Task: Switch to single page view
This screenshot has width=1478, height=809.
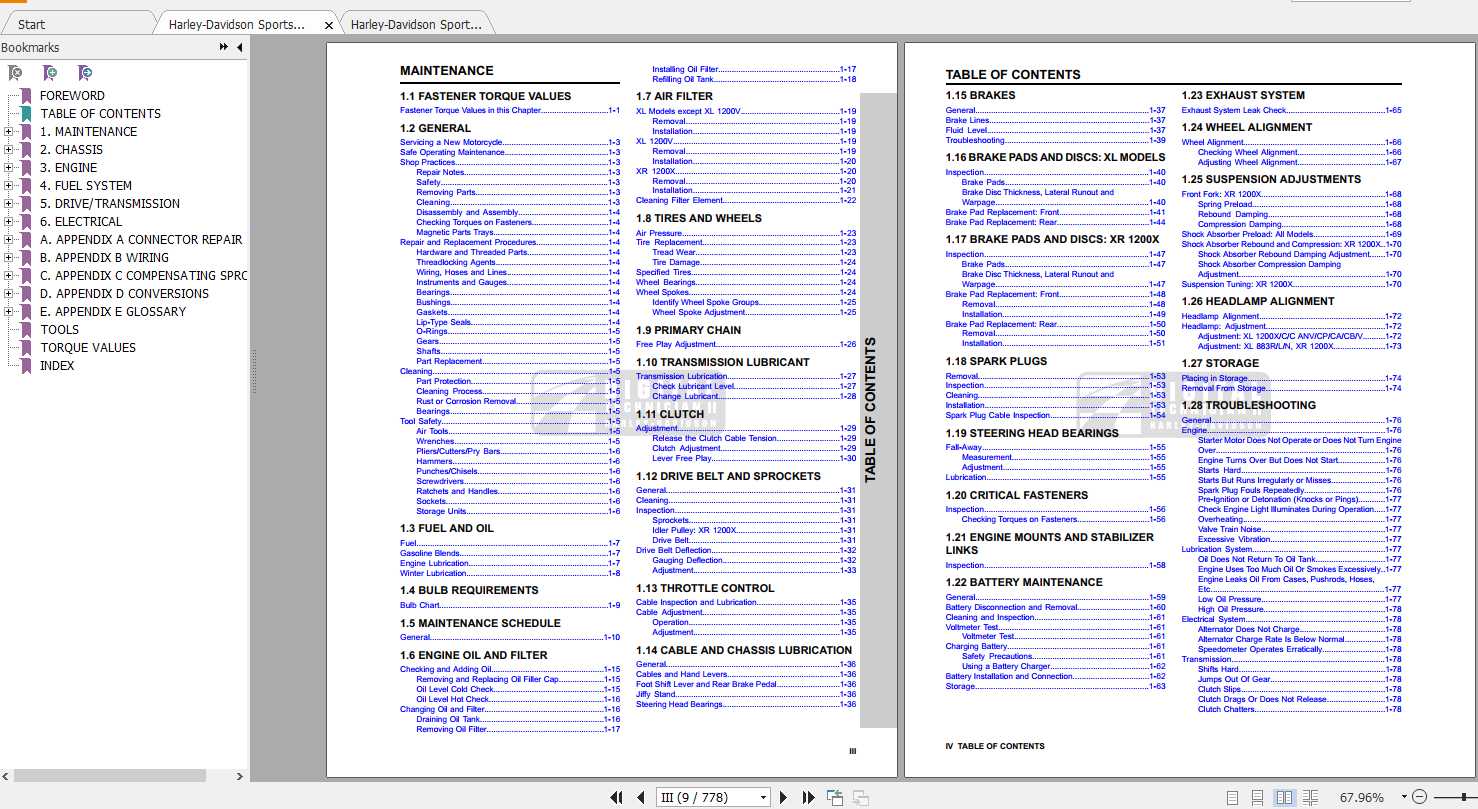Action: point(1231,797)
